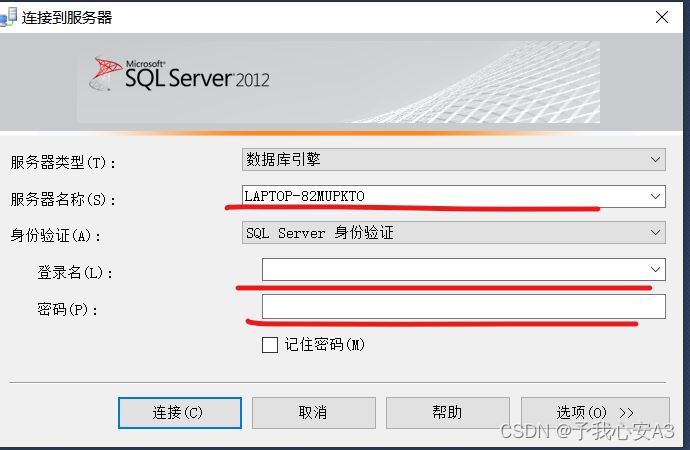
Task: Click the 取消 cancel button
Action: tap(314, 413)
